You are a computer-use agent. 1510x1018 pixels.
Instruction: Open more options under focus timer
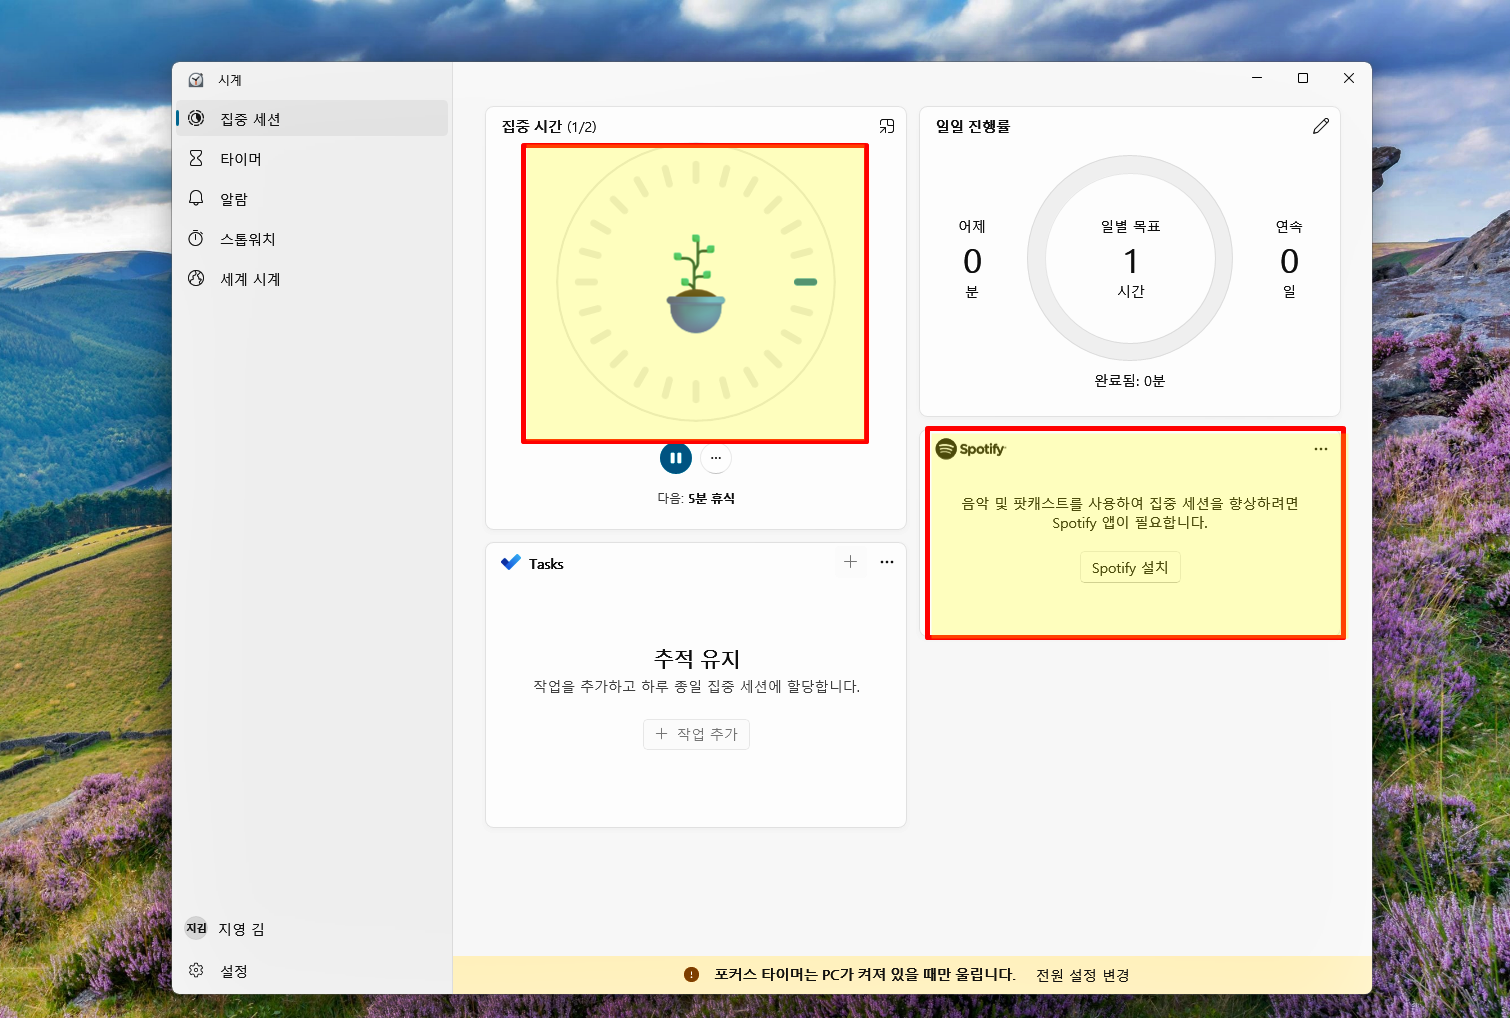coord(716,458)
